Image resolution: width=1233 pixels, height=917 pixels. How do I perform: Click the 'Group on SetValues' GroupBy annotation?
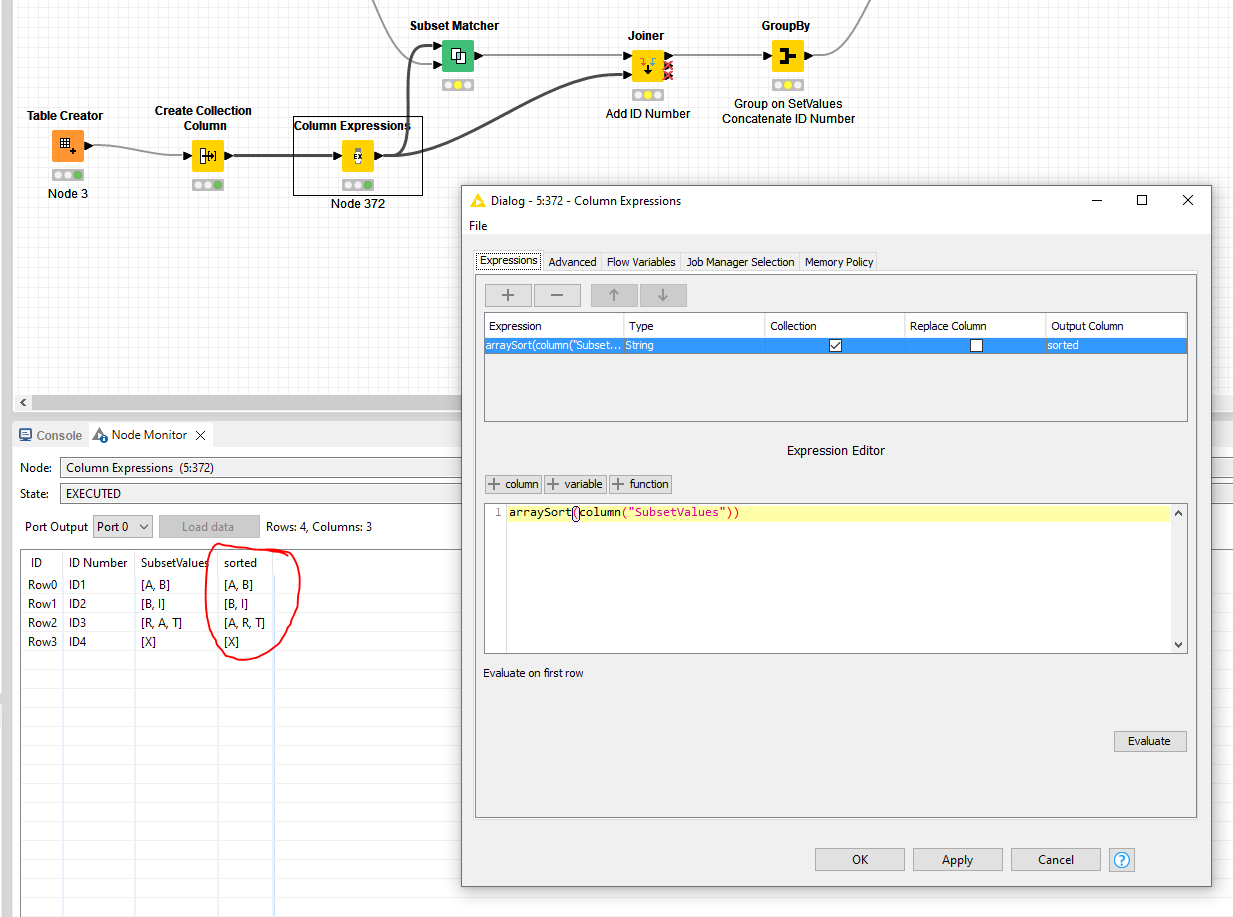coord(788,104)
